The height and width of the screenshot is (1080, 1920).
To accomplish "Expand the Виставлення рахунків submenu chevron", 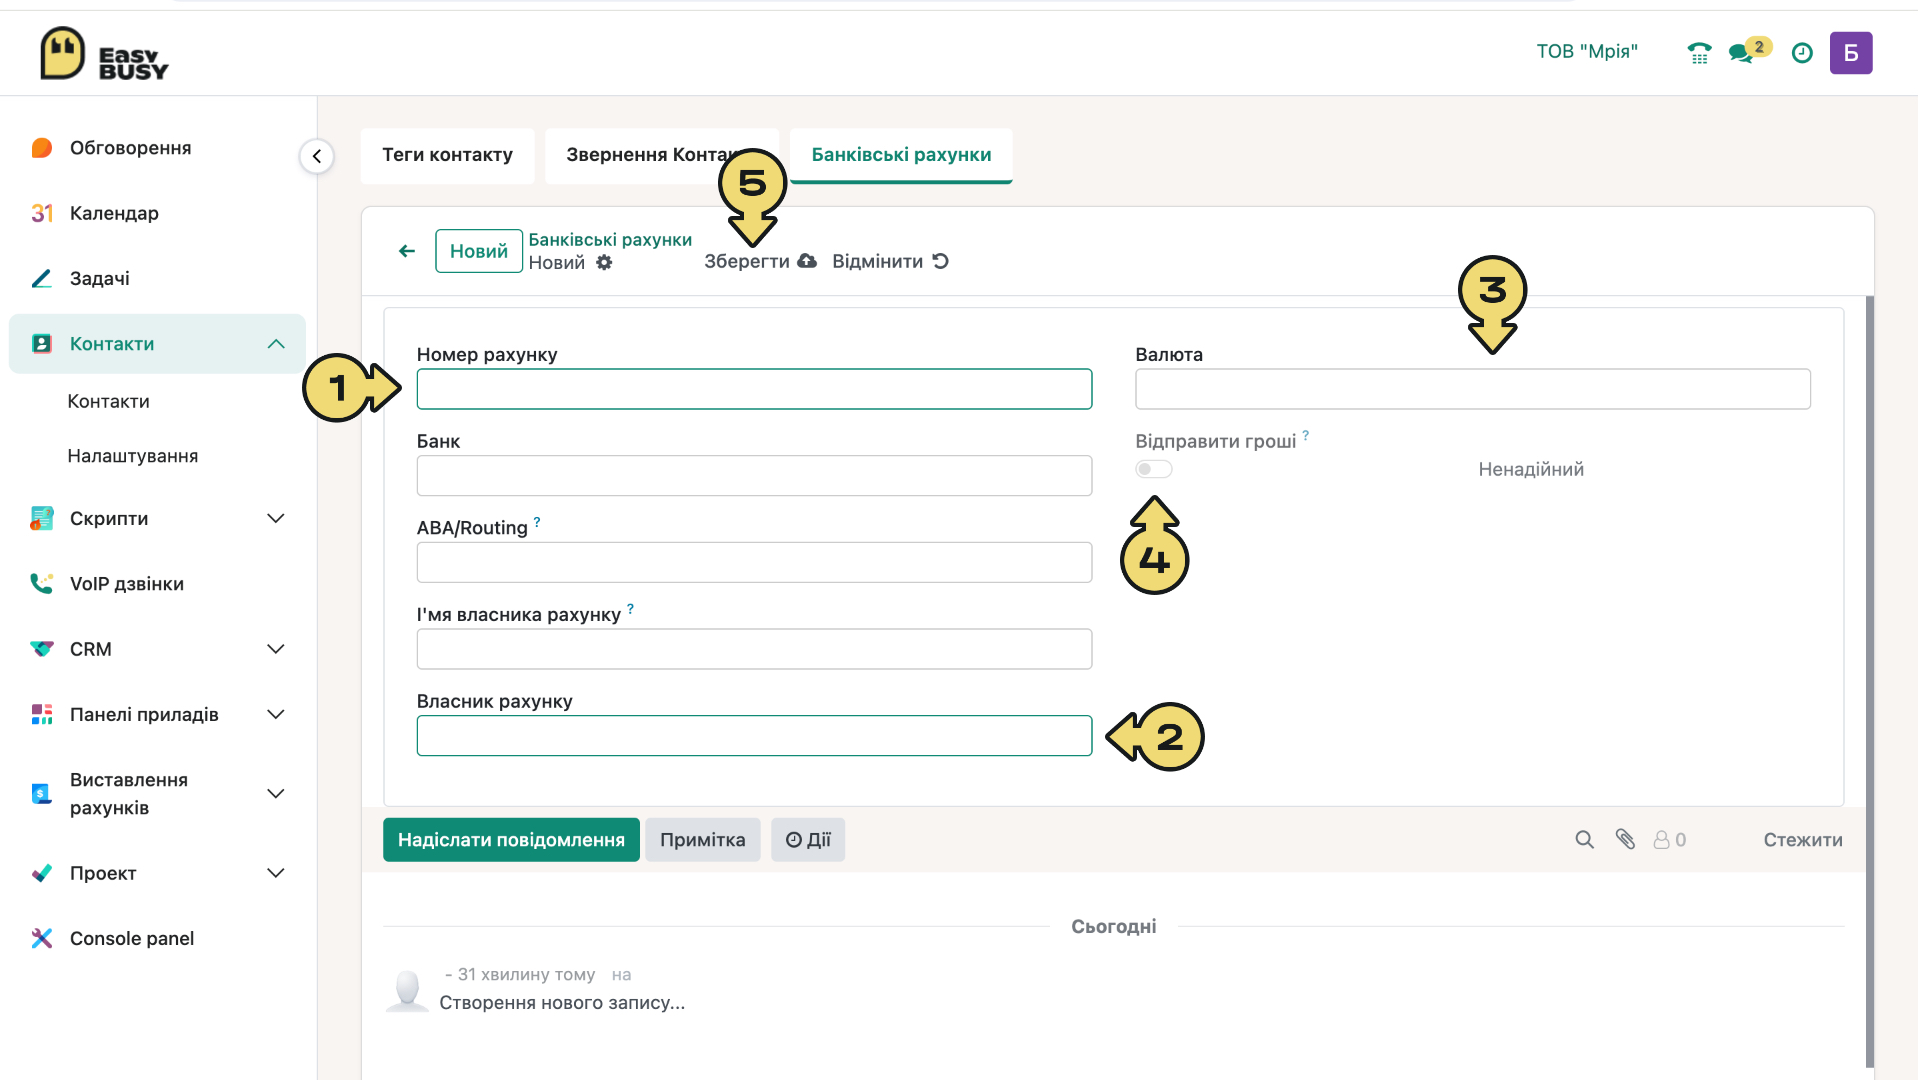I will tap(276, 794).
